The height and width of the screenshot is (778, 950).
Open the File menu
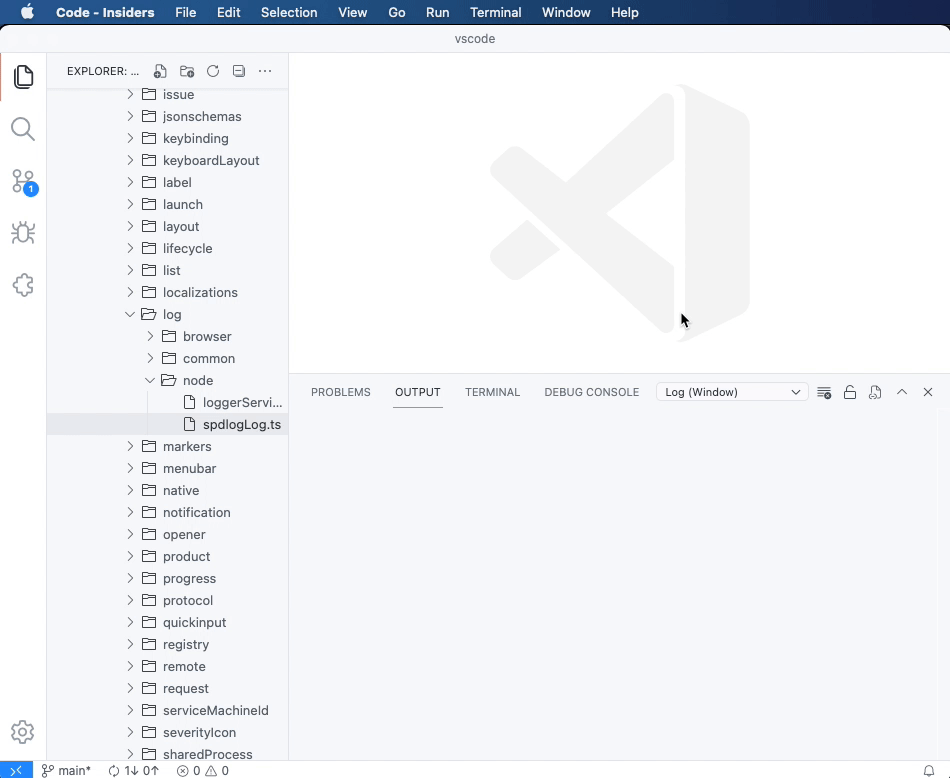(185, 12)
